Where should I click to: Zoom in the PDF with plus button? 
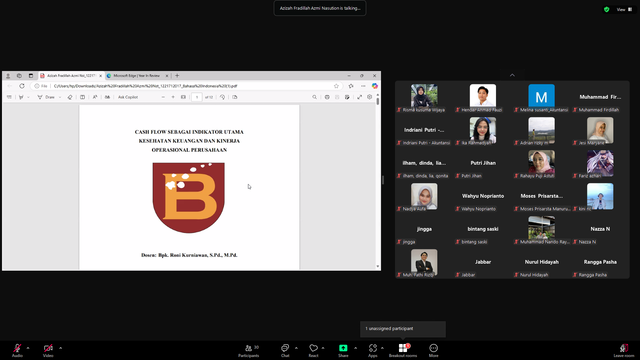pyautogui.click(x=173, y=97)
